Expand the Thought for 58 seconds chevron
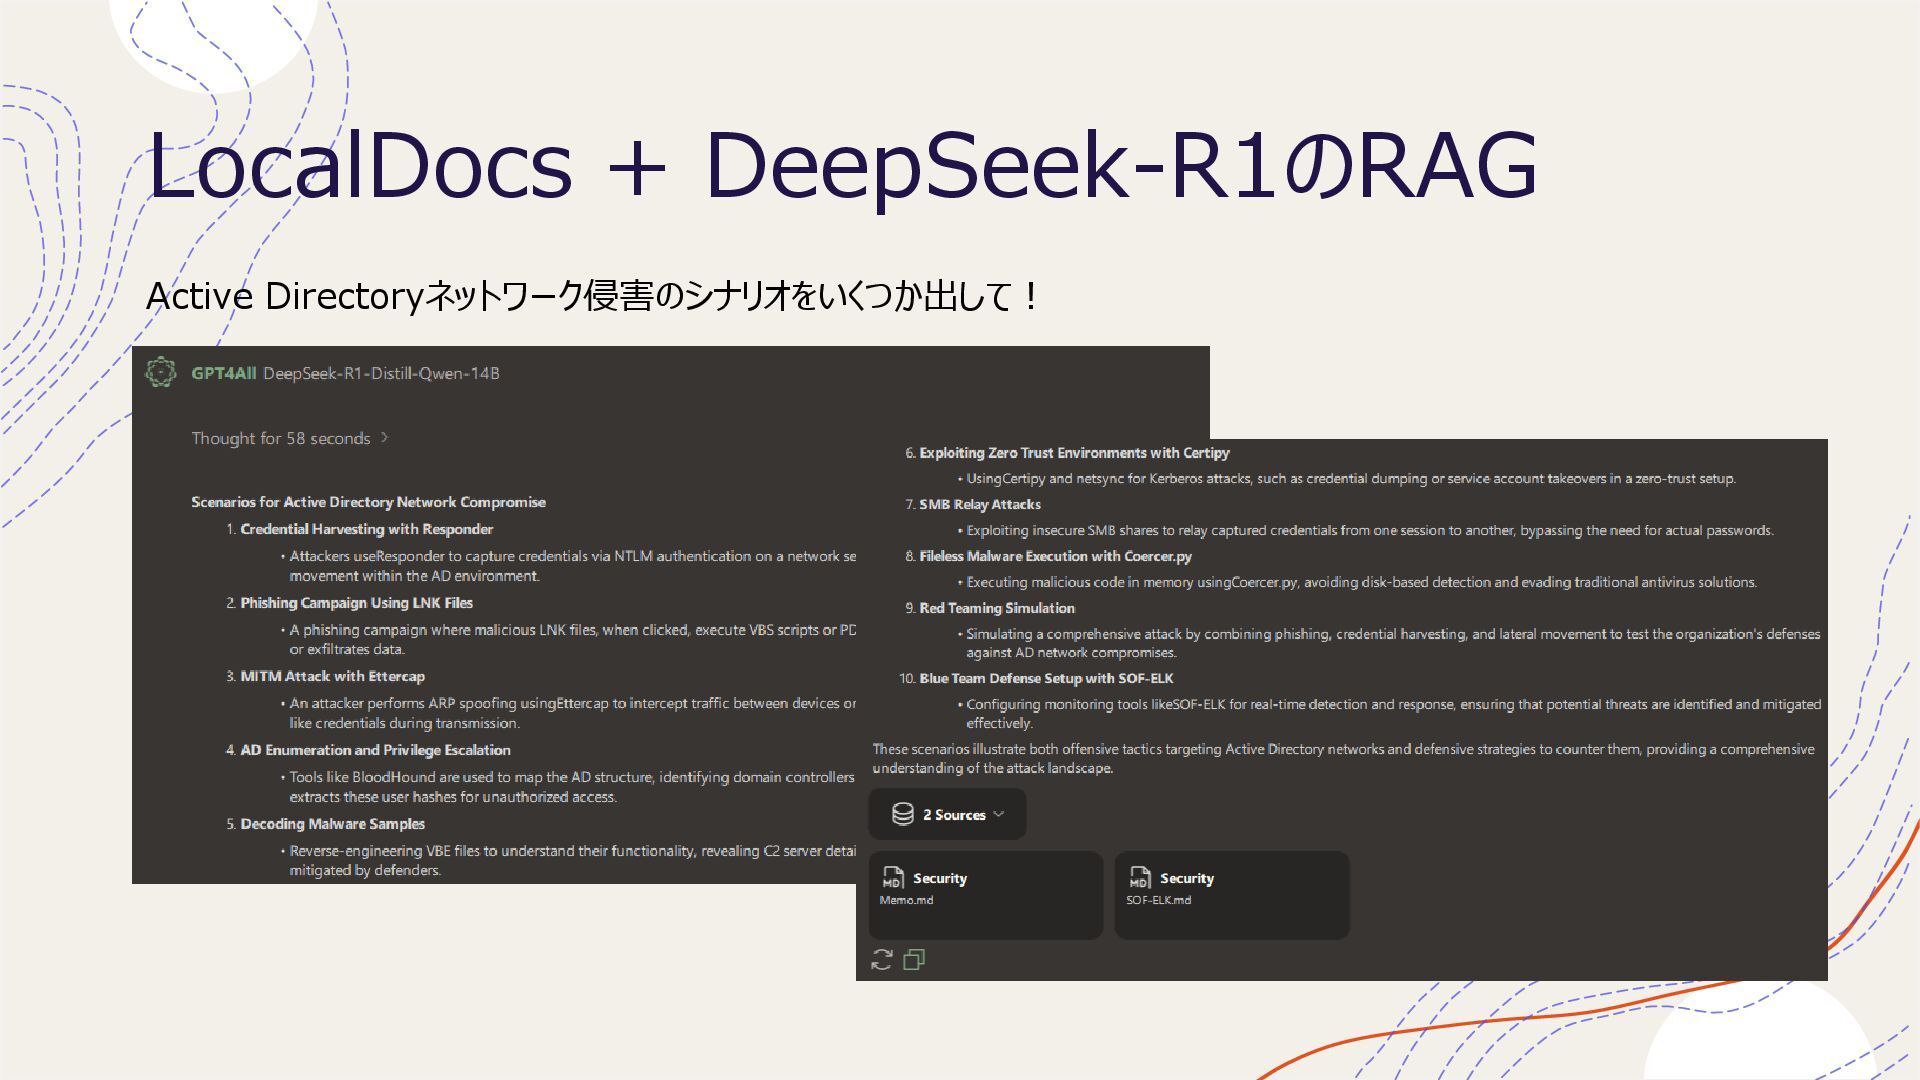The width and height of the screenshot is (1920, 1080). (385, 438)
